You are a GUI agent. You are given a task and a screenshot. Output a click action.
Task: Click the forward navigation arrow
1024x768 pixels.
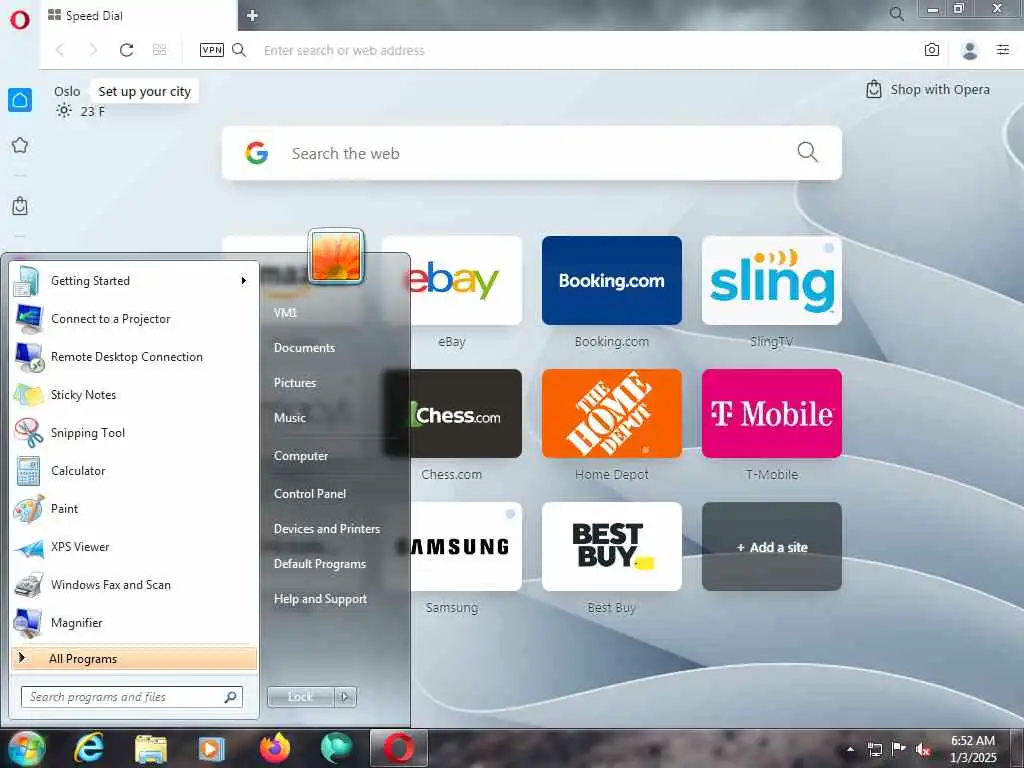[x=93, y=50]
